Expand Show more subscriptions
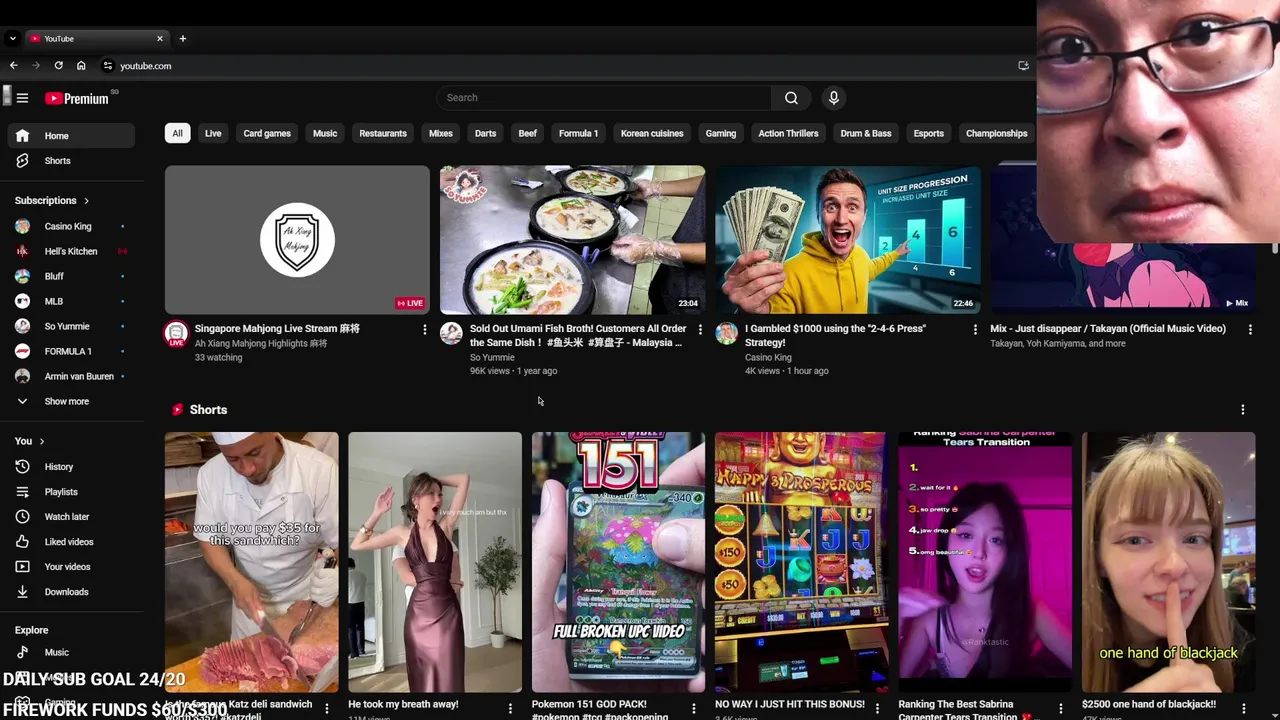Viewport: 1280px width, 720px height. pyautogui.click(x=71, y=401)
